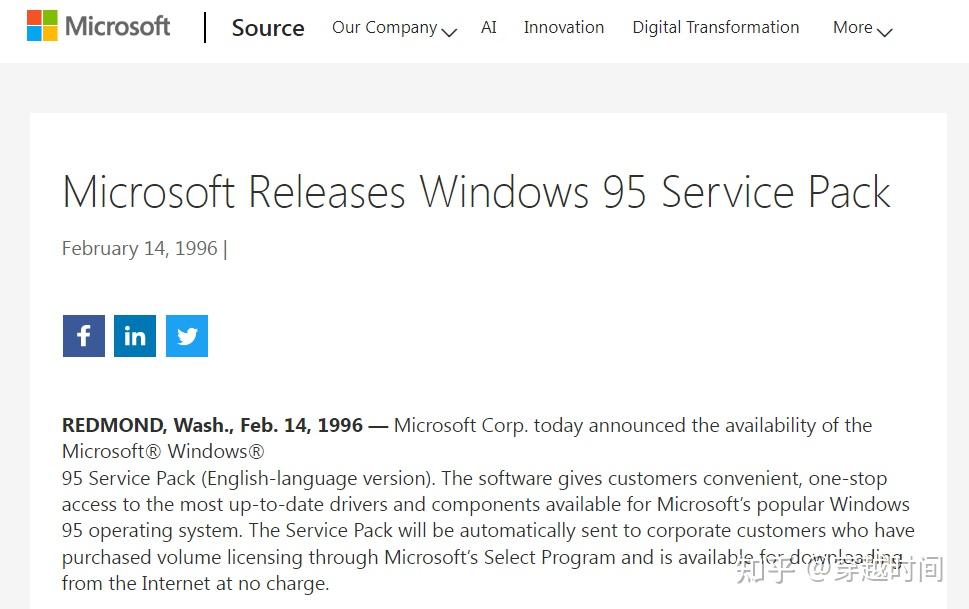Select the February 14, 1996 date text
This screenshot has height=609, width=969.
pyautogui.click(x=139, y=248)
